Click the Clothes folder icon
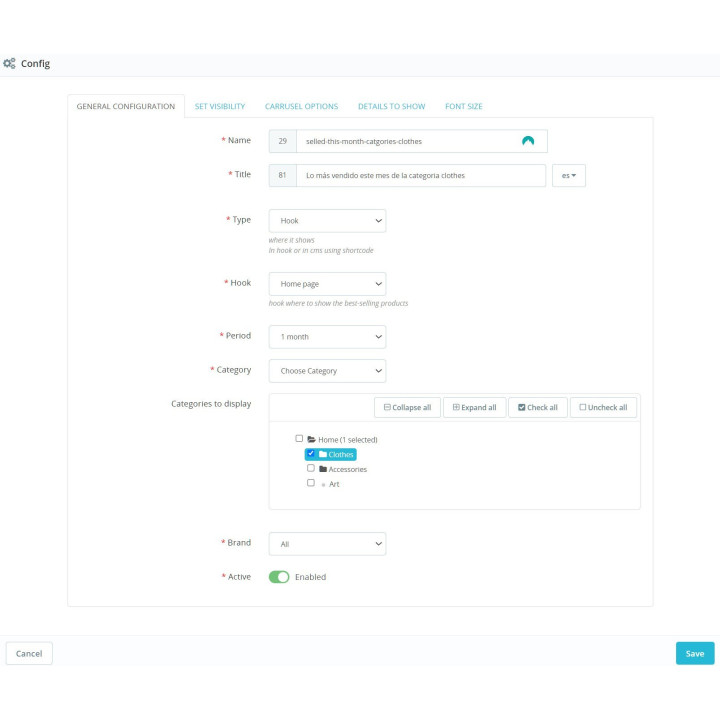The image size is (720, 720). (323, 454)
